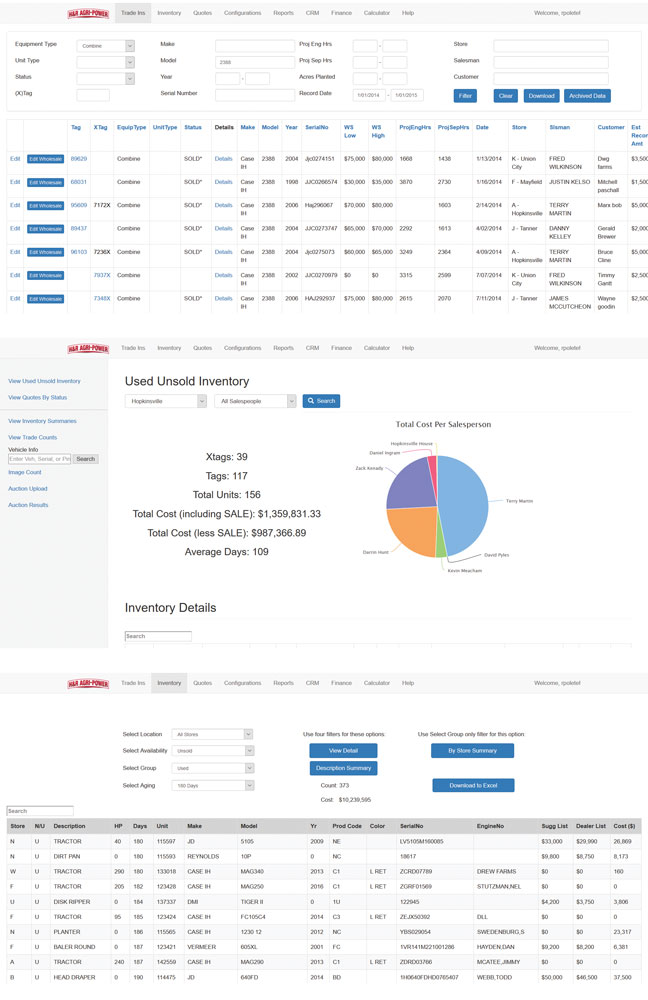This screenshot has width=648, height=1000.
Task: Click Edit Wholesale for tag 89629
Action: 45,158
